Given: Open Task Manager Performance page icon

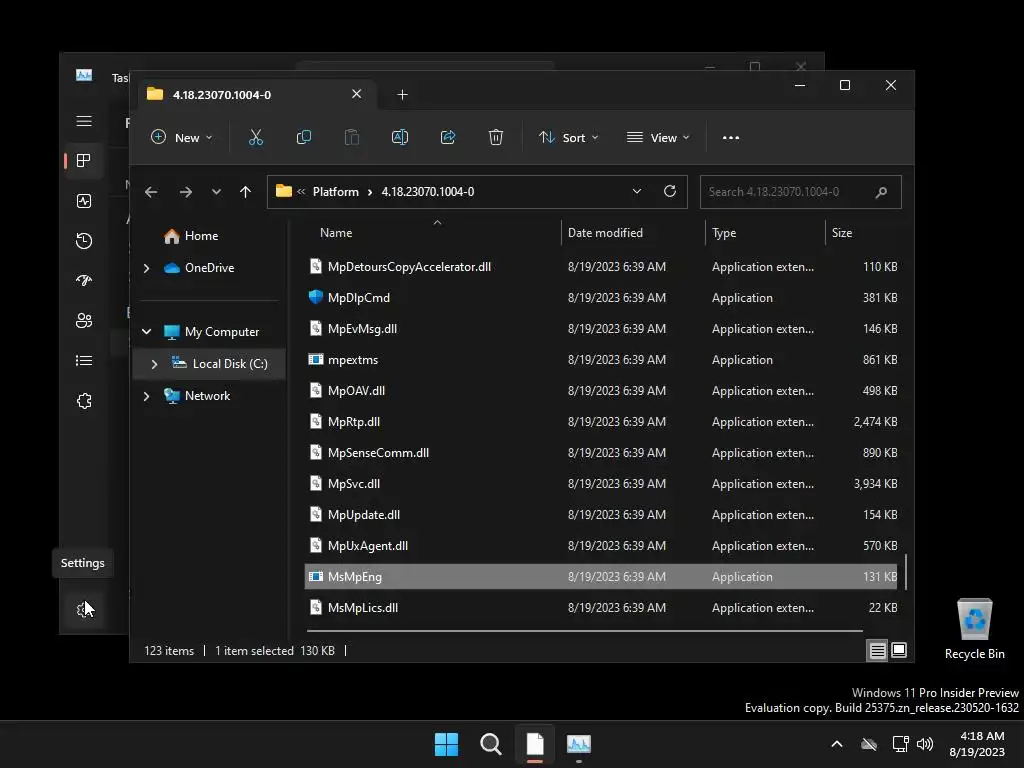Looking at the screenshot, I should (x=84, y=200).
